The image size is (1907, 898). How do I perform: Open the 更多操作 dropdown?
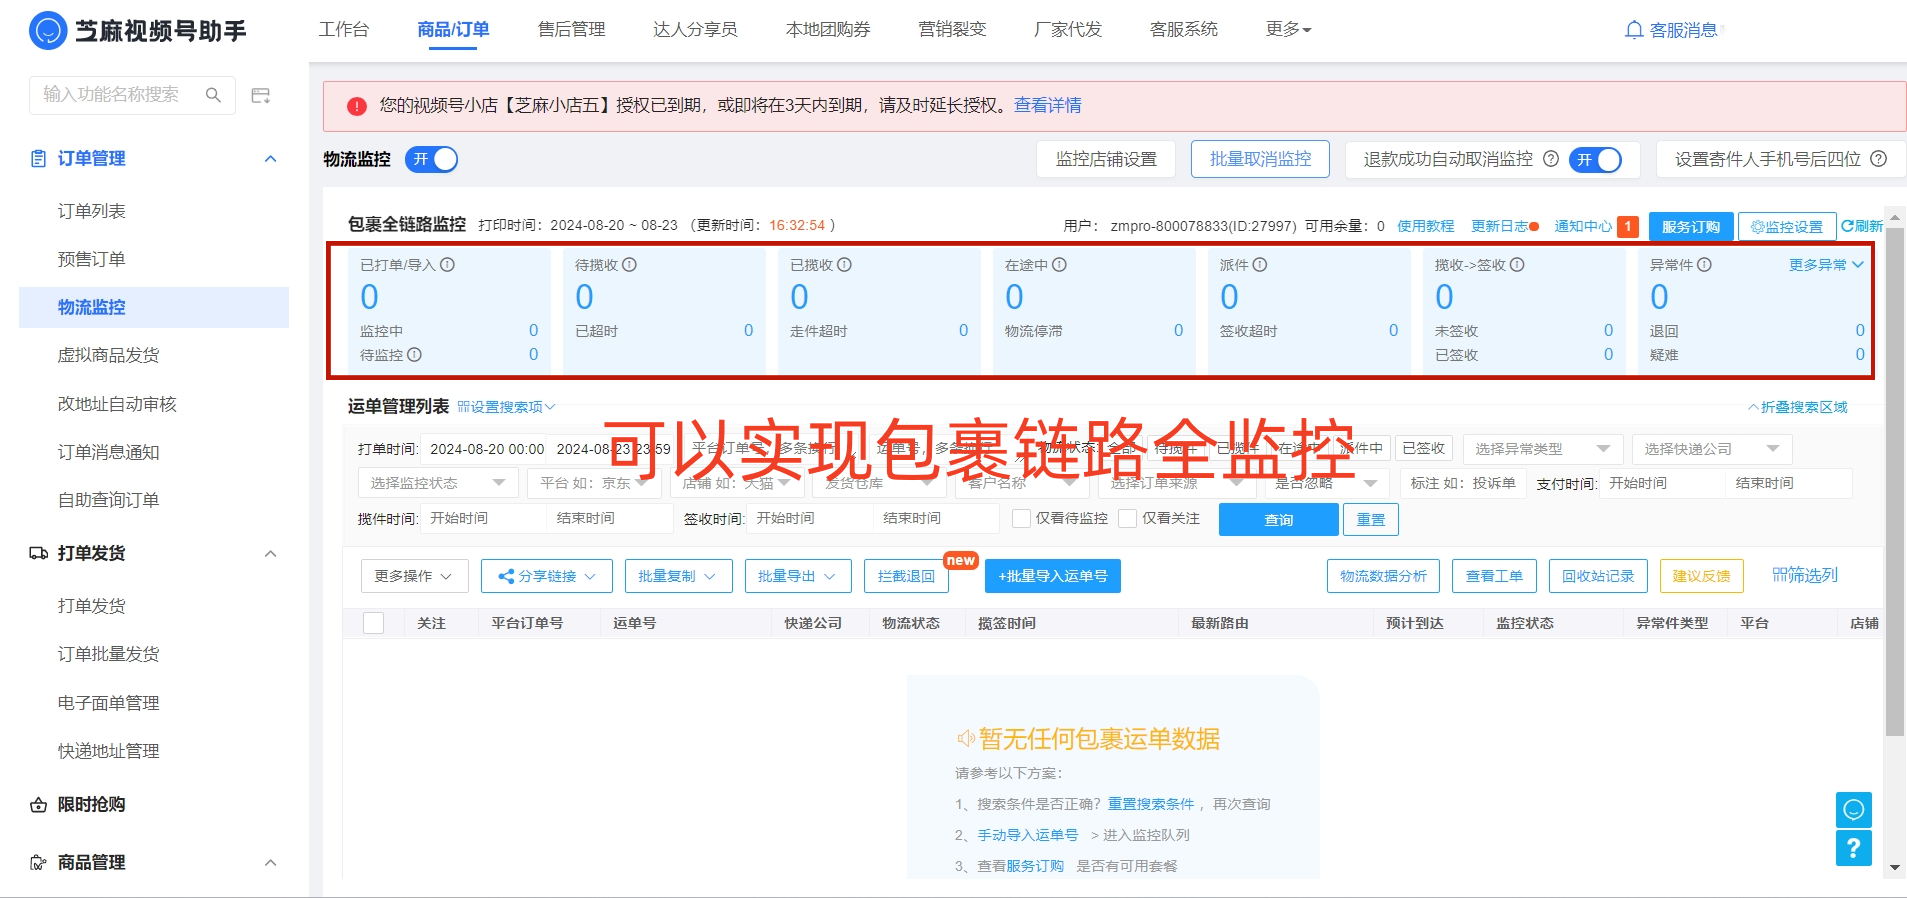(x=413, y=576)
